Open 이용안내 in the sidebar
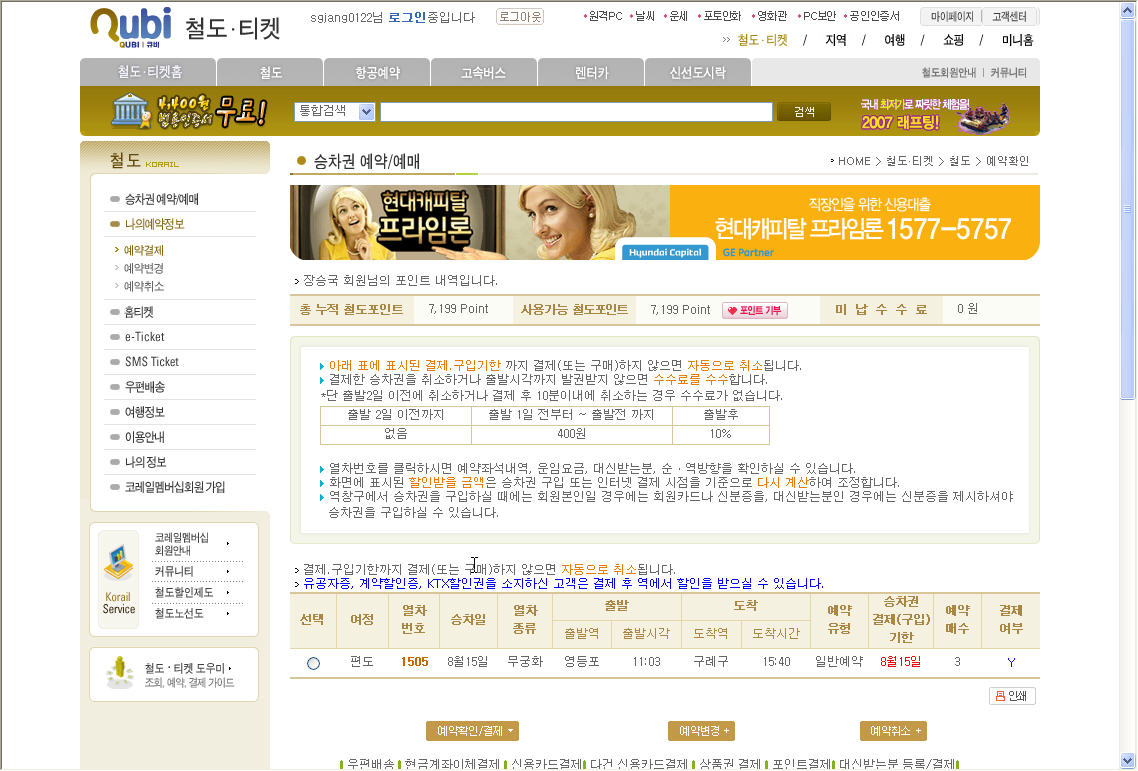This screenshot has width=1138, height=771. tap(144, 437)
